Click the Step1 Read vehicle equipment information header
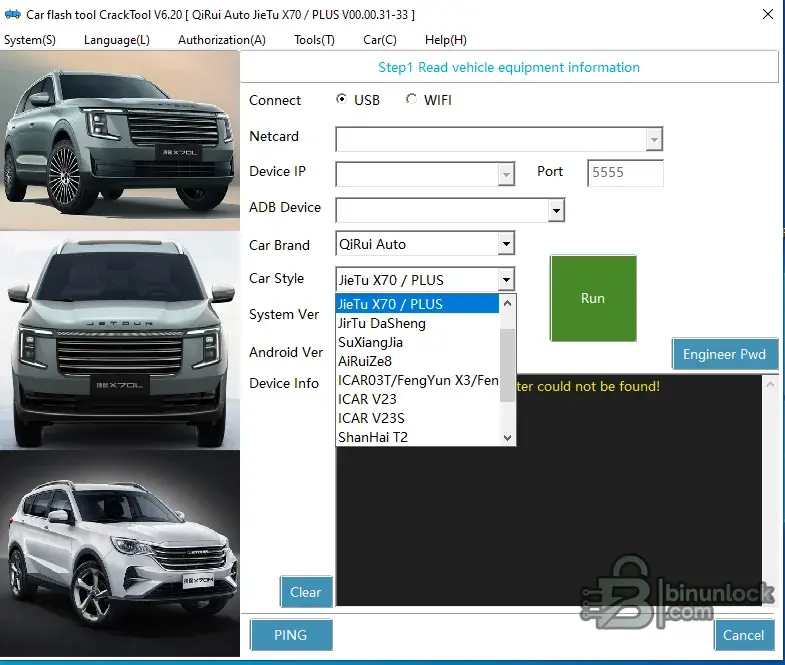This screenshot has height=665, width=785. [x=509, y=67]
